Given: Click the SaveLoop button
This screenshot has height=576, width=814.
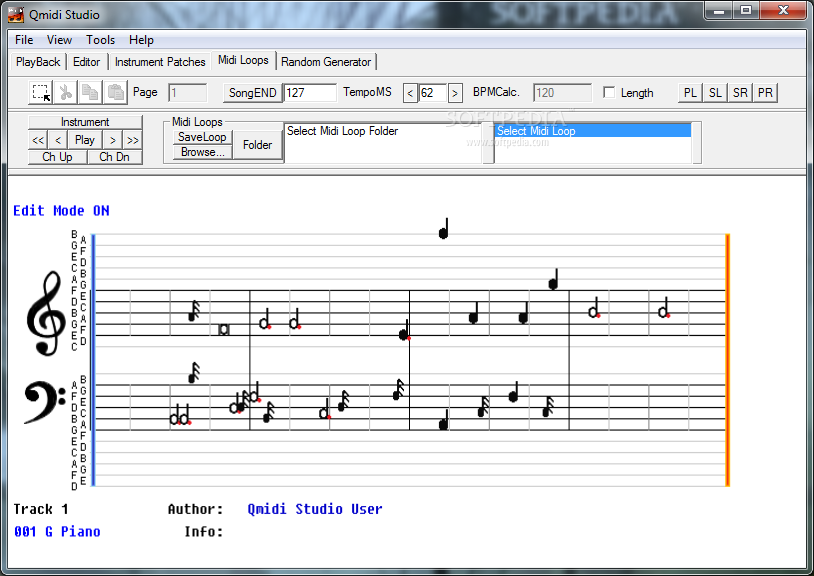Looking at the screenshot, I should (202, 137).
